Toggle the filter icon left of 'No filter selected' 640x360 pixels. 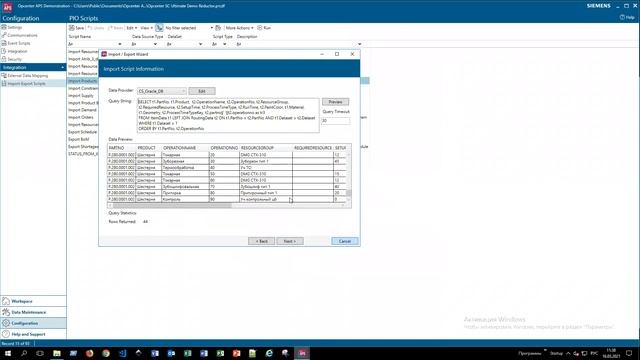159,28
